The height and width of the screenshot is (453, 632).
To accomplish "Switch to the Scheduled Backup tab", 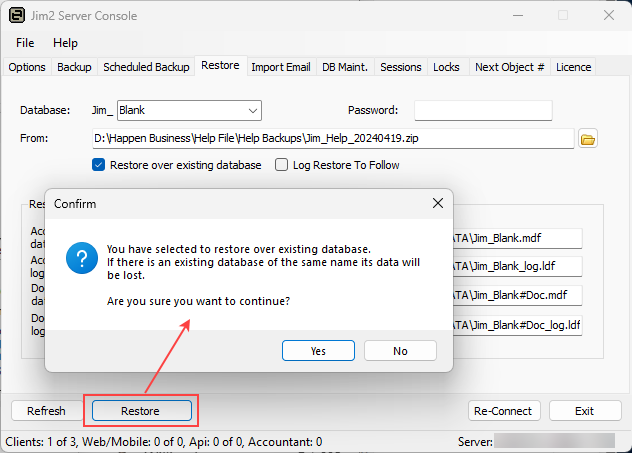I will 146,67.
